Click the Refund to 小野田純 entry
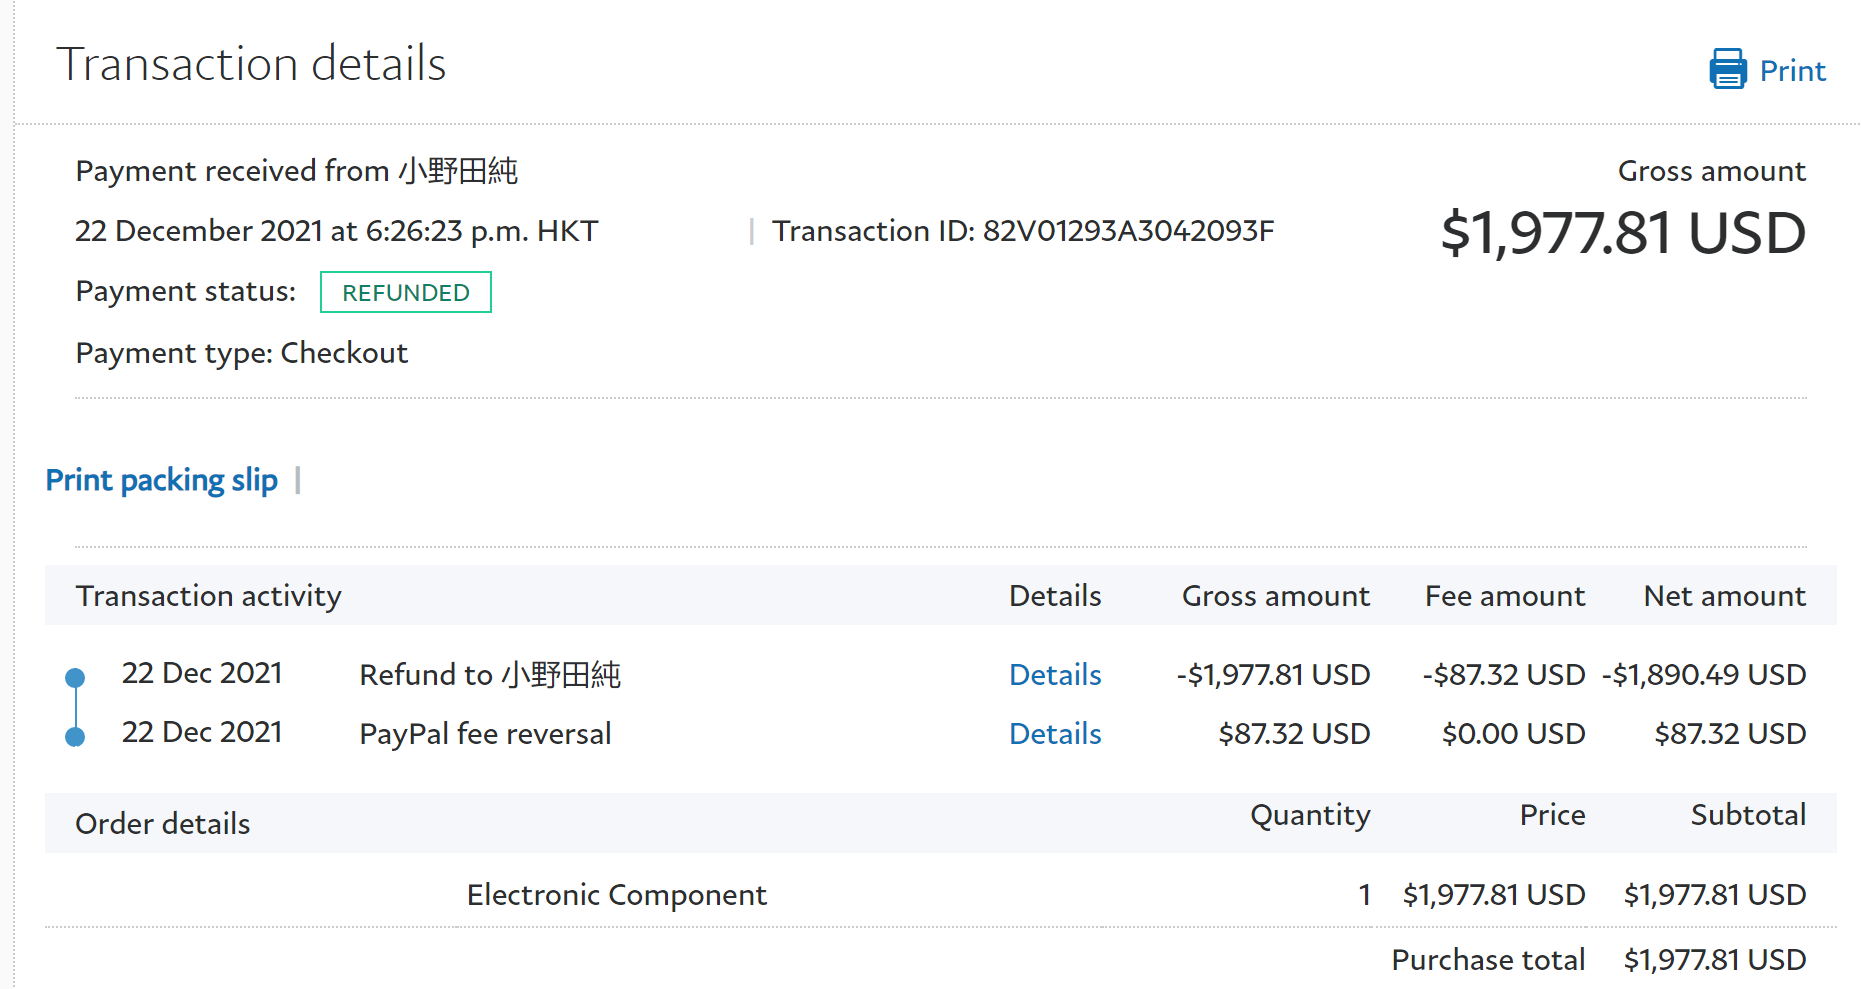 tap(490, 675)
